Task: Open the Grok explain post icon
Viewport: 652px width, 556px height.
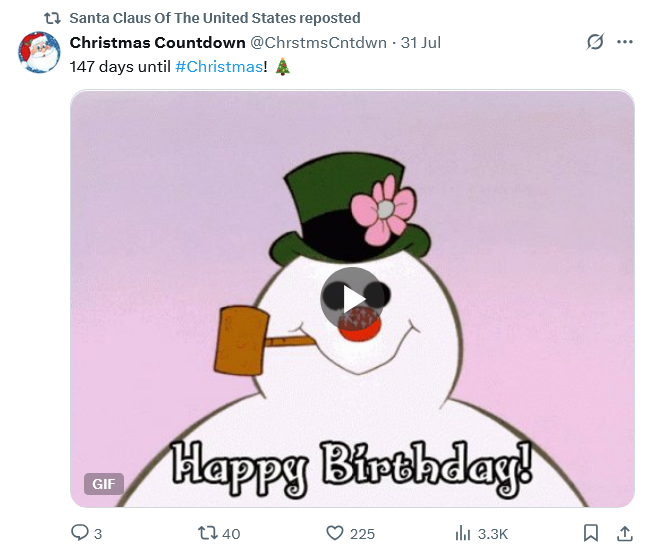Action: [x=594, y=42]
